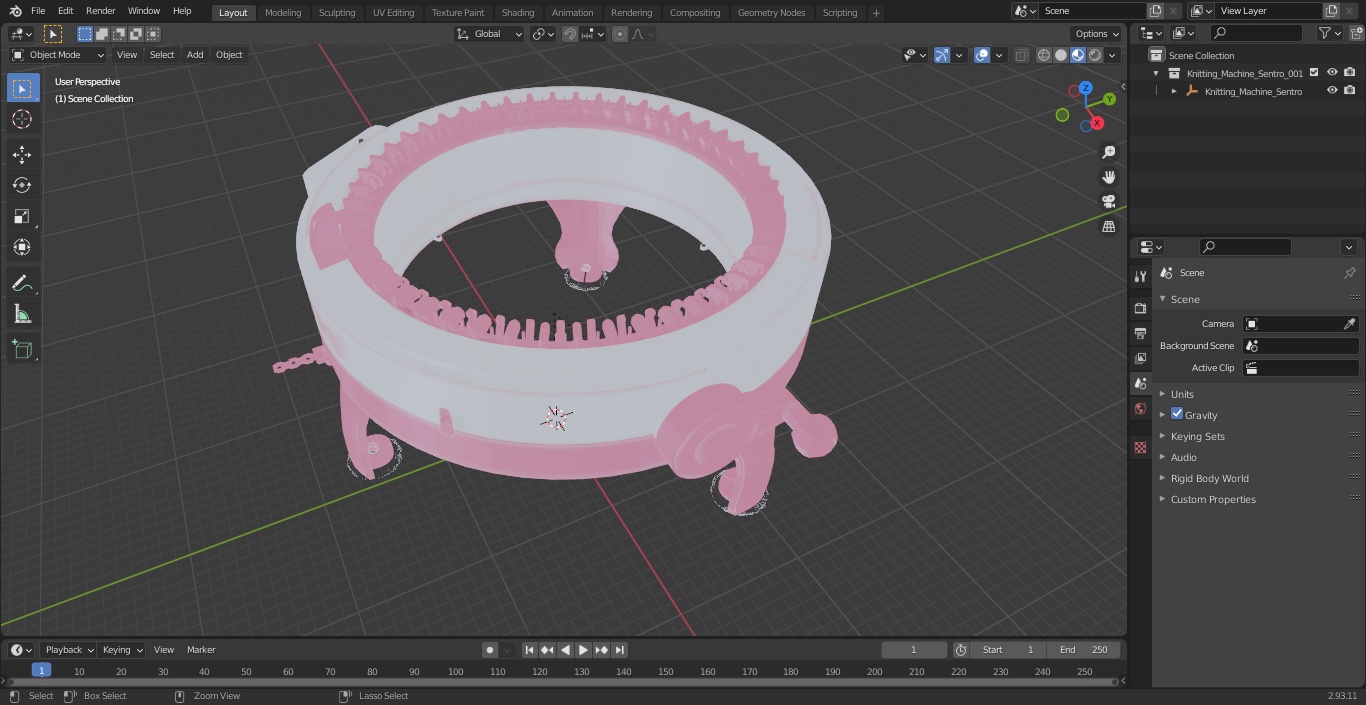Open the World properties tab
Image resolution: width=1366 pixels, height=705 pixels.
1140,408
